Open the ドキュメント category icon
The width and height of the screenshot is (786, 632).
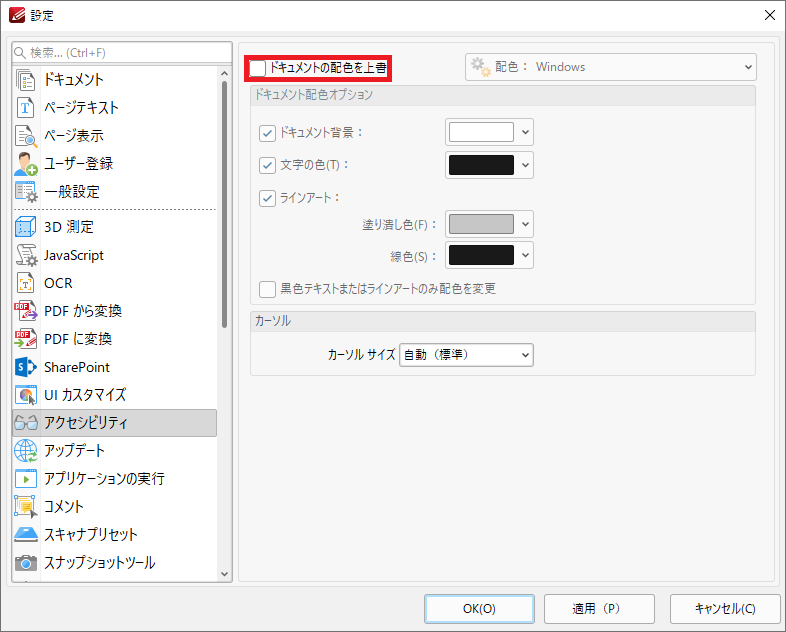tap(25, 80)
